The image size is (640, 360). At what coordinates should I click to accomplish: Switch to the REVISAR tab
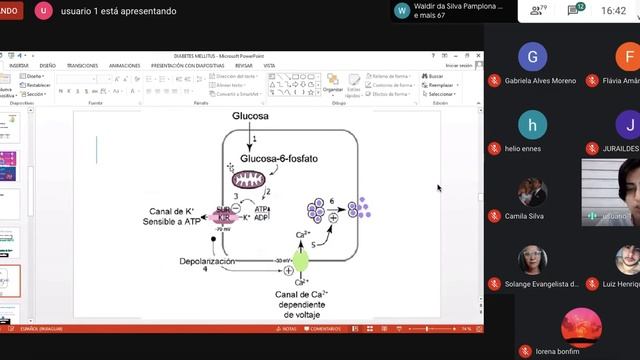tap(244, 66)
